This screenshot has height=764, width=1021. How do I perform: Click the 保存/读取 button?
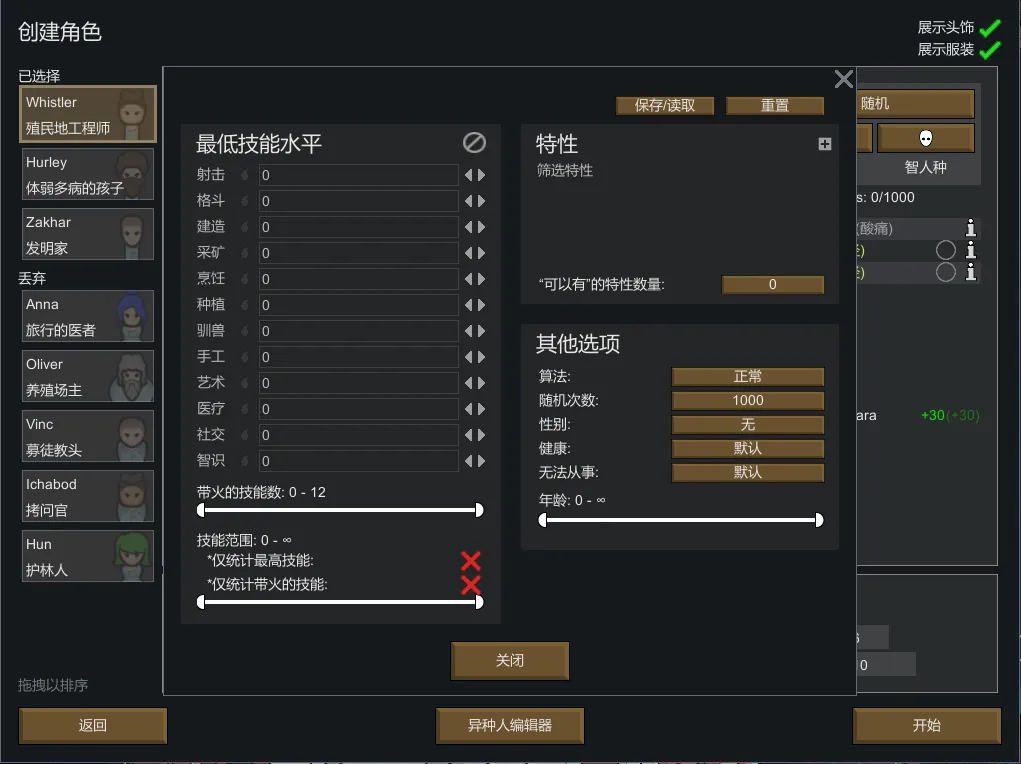point(665,106)
